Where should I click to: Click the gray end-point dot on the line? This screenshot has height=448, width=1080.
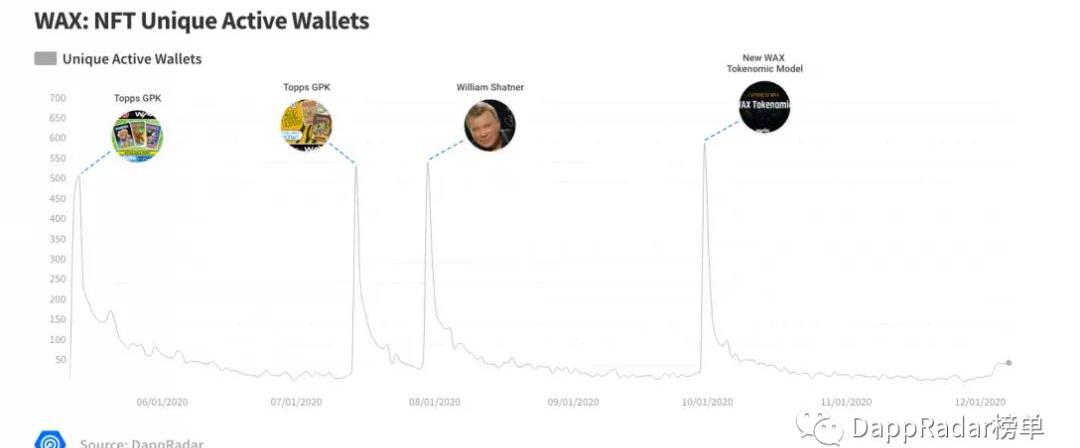pyautogui.click(x=1009, y=362)
